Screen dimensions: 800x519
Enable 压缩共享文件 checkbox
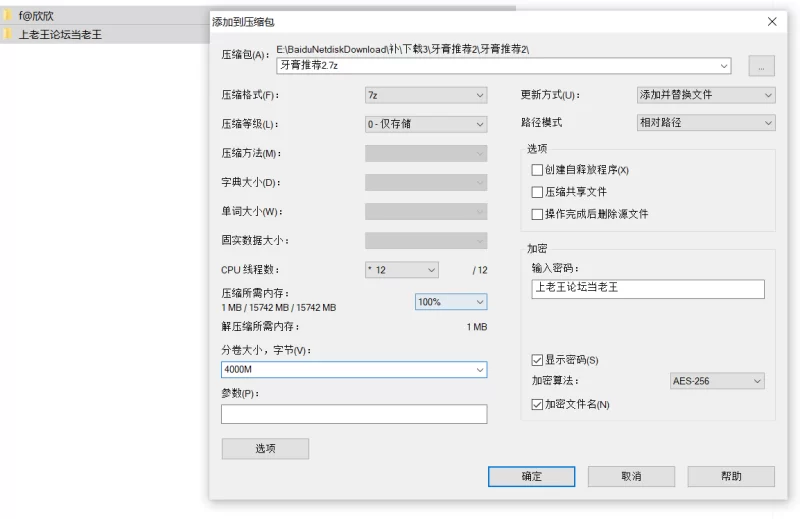(x=537, y=192)
